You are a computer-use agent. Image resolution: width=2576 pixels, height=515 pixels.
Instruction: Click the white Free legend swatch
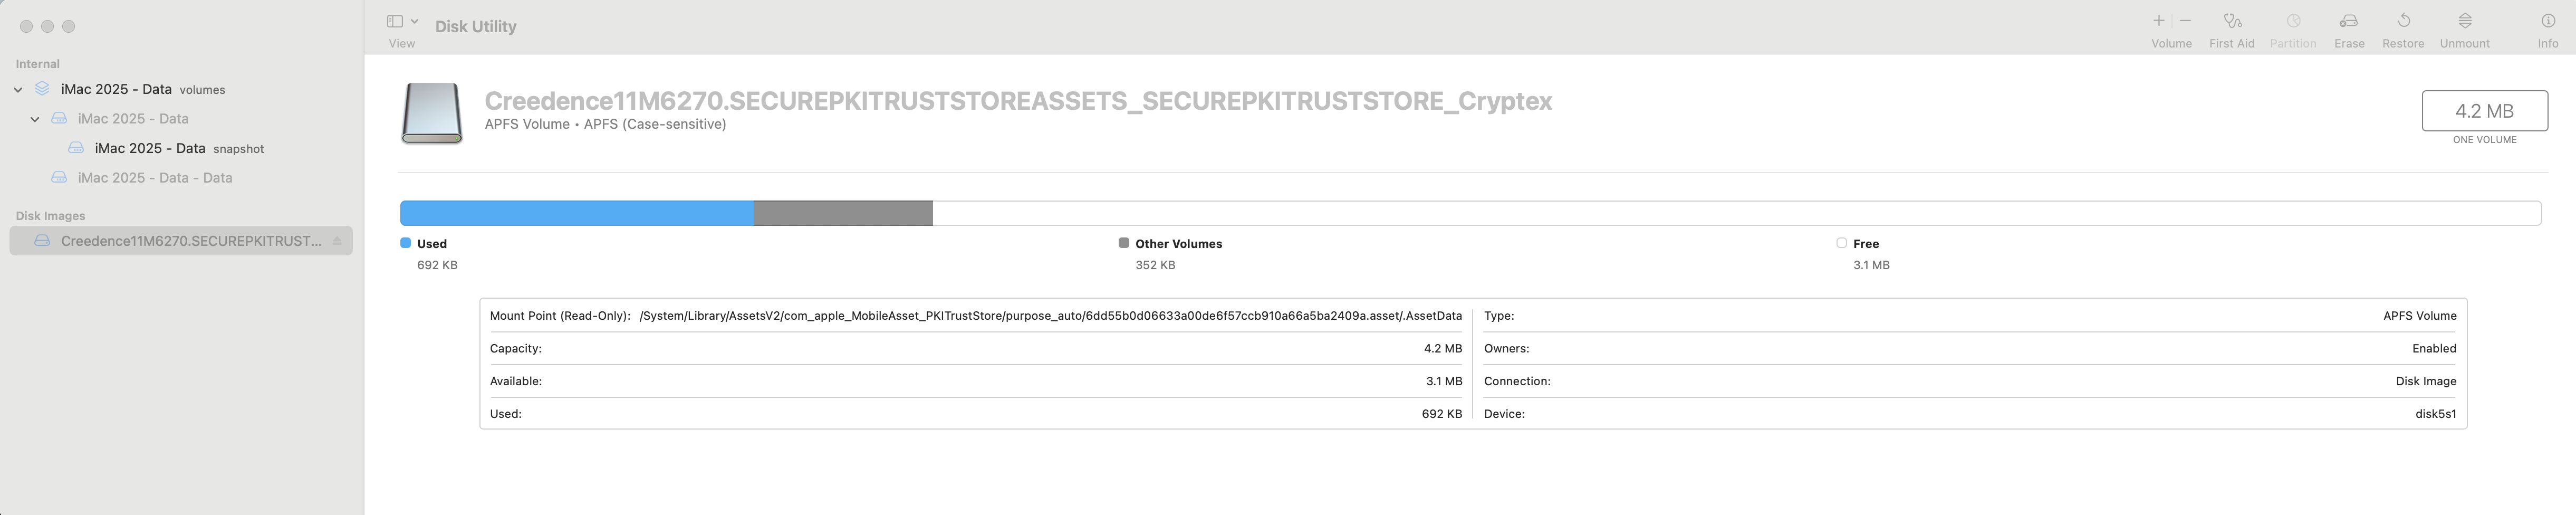(1841, 243)
